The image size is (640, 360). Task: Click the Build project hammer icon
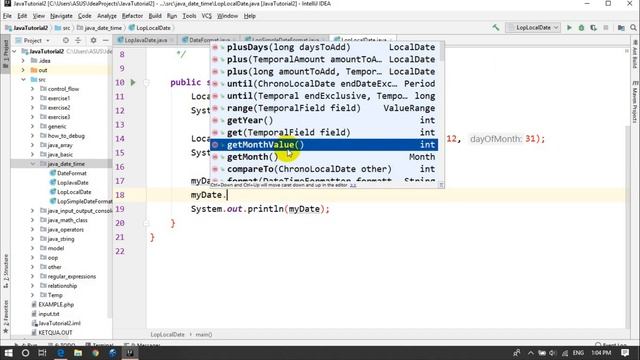pyautogui.click(x=496, y=28)
